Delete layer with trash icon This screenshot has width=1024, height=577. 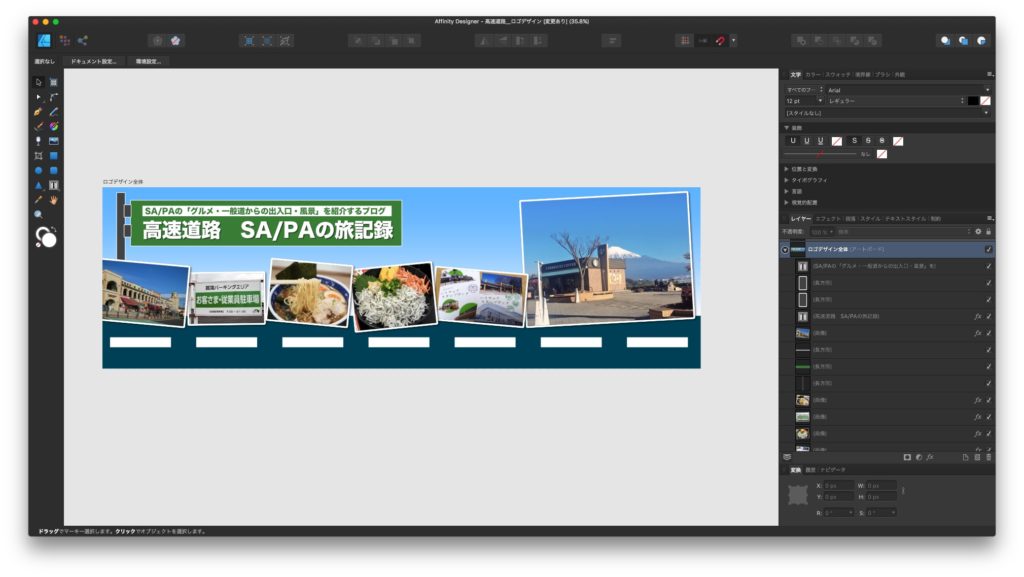[989, 457]
